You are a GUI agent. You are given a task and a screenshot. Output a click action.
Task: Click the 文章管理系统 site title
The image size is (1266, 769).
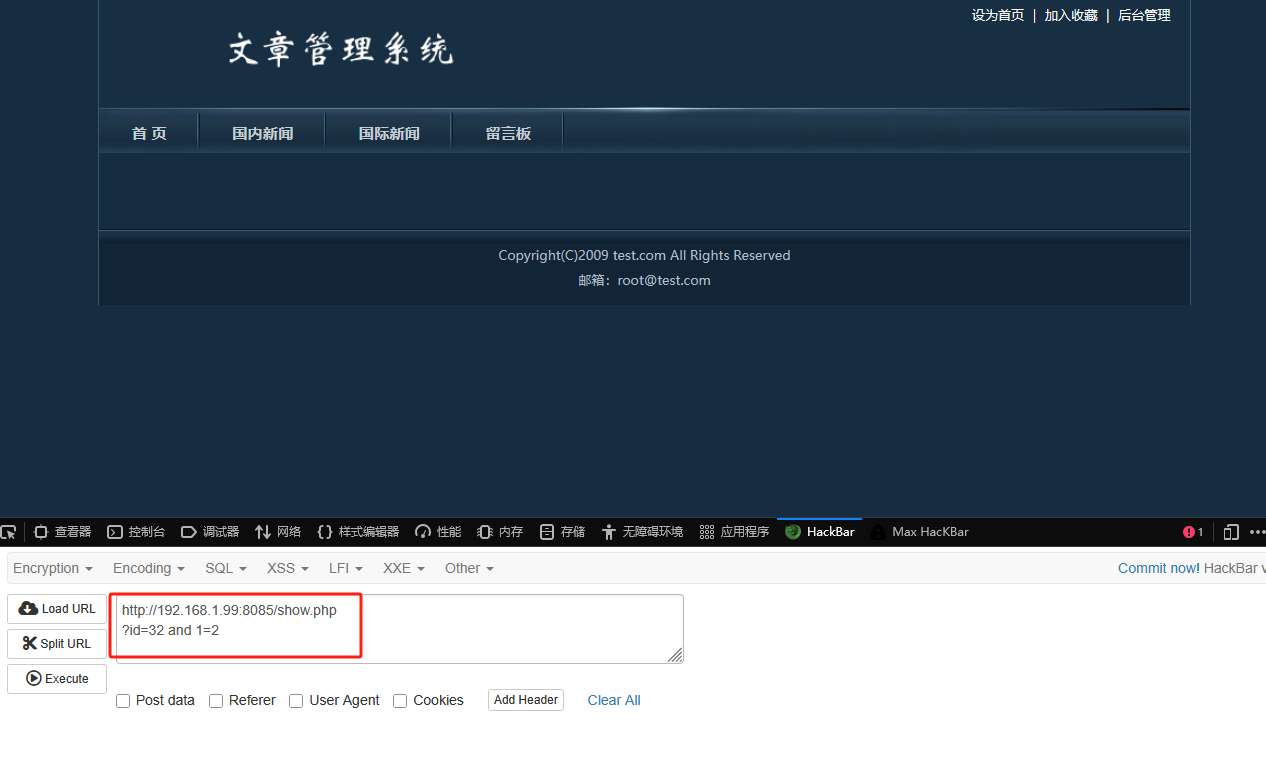coord(340,49)
